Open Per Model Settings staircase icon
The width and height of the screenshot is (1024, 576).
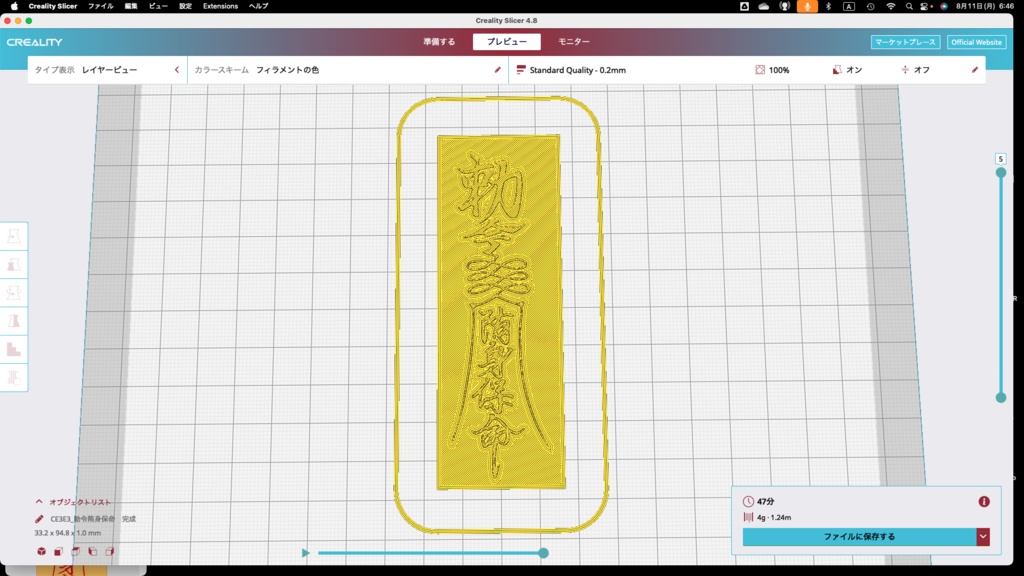click(x=14, y=349)
